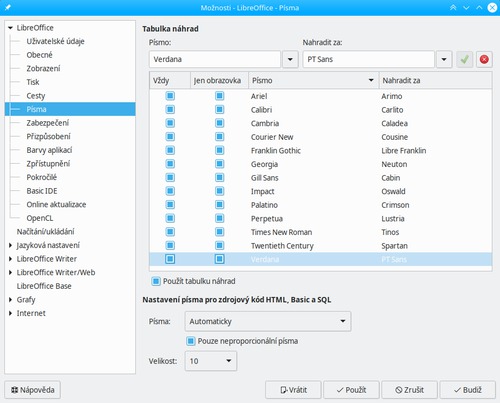This screenshot has width=500, height=403.
Task: Select LibreOffice Base tree item
Action: point(44,286)
